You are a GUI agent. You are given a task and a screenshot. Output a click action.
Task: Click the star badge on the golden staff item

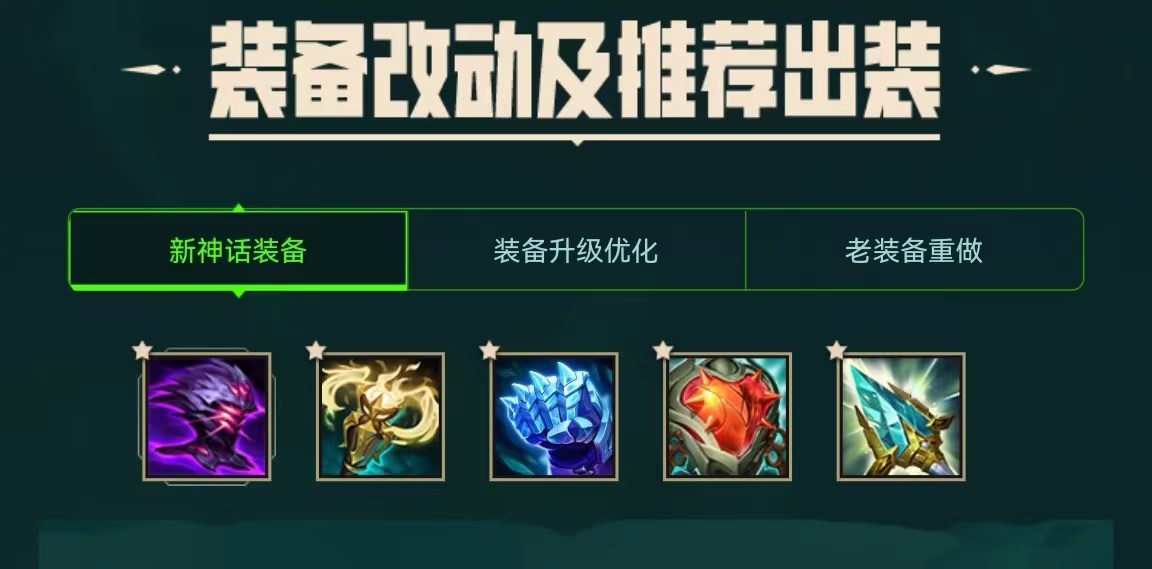pos(316,351)
